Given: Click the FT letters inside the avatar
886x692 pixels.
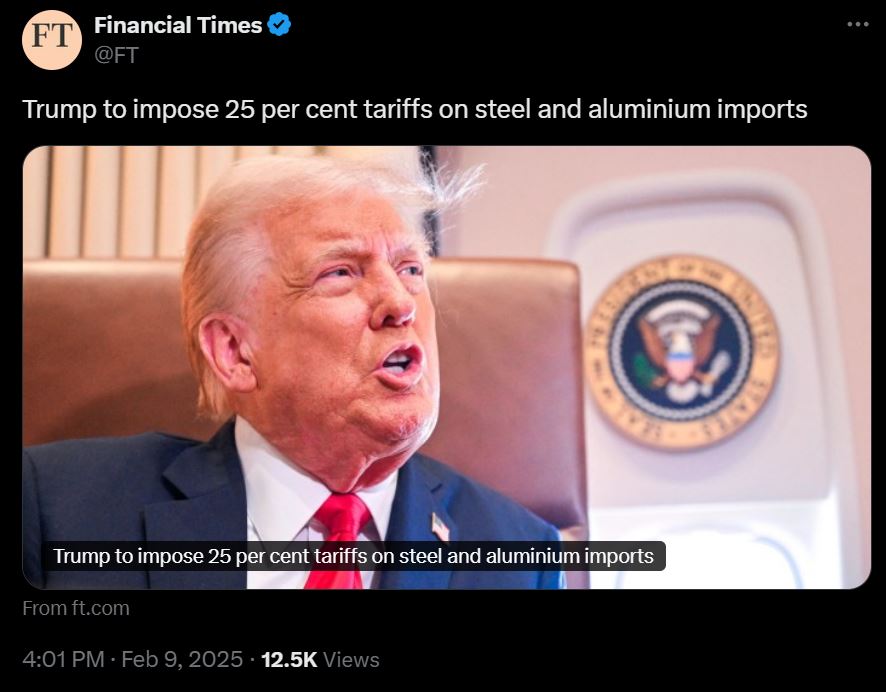Looking at the screenshot, I should (x=51, y=35).
